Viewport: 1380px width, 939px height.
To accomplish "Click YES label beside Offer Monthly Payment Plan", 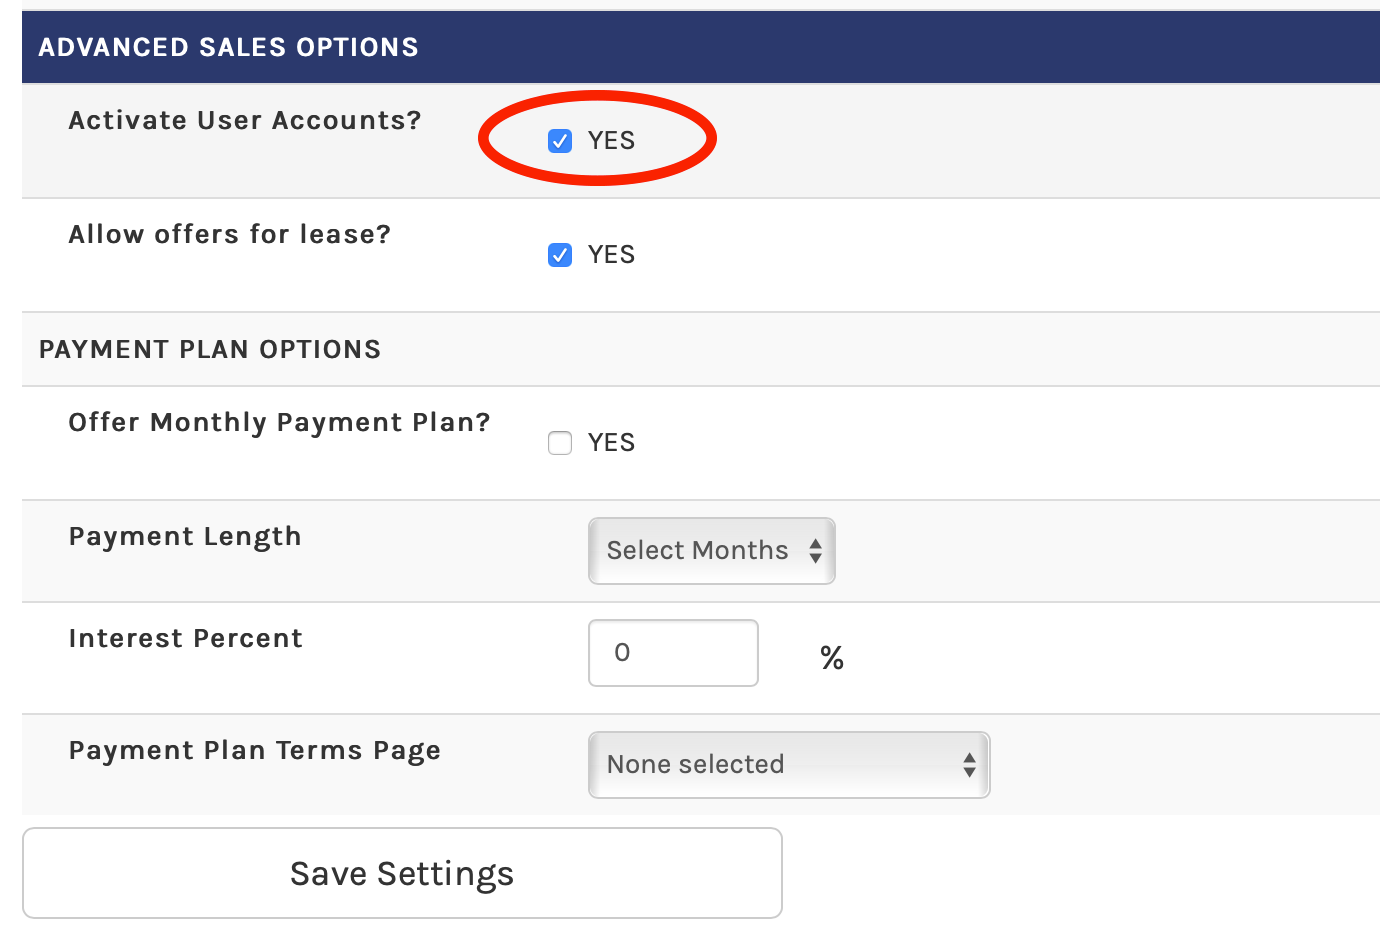I will tap(611, 443).
